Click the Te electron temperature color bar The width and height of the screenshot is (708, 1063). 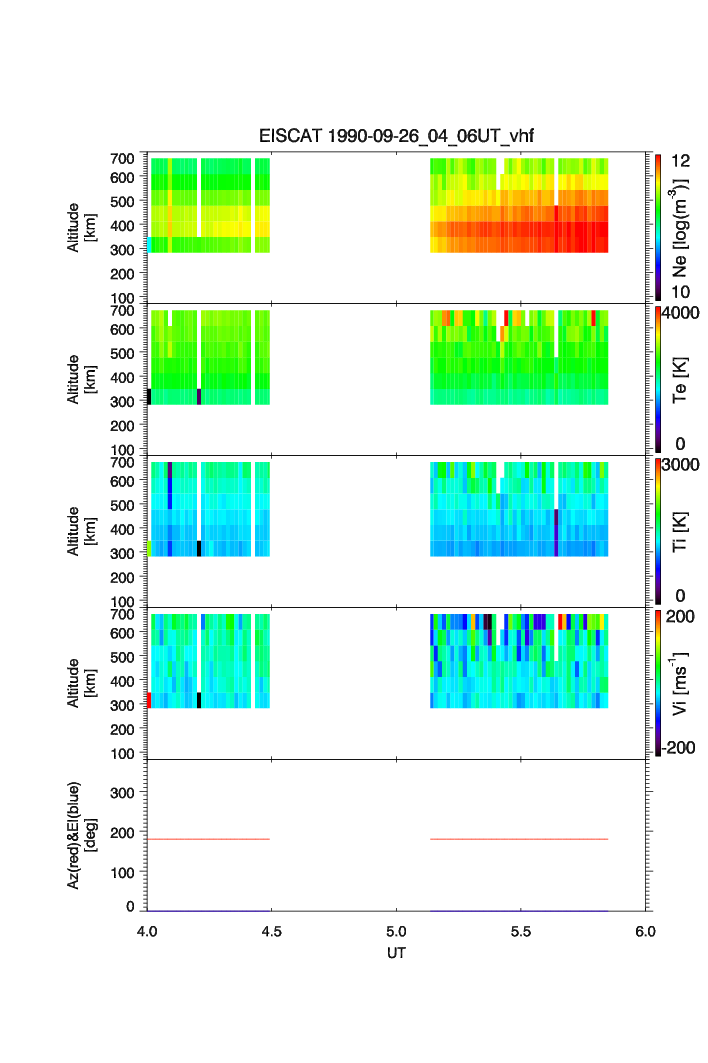click(658, 380)
